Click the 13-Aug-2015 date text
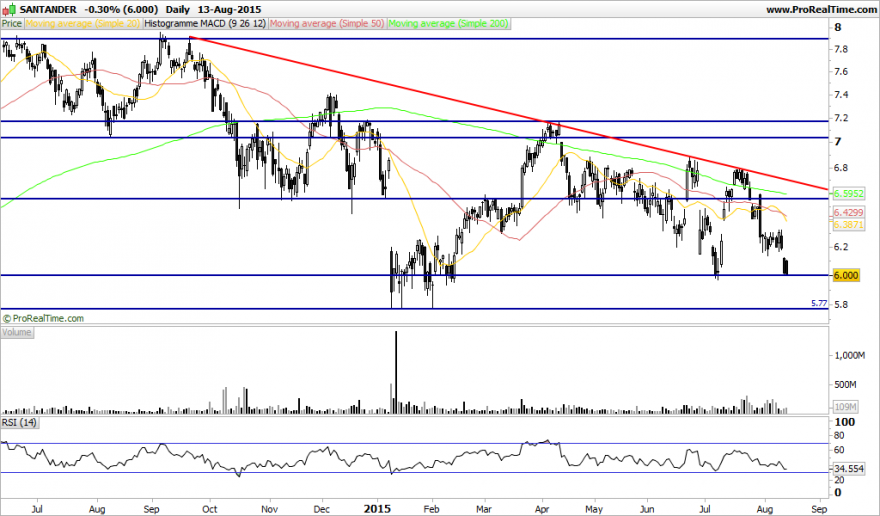 [x=229, y=10]
